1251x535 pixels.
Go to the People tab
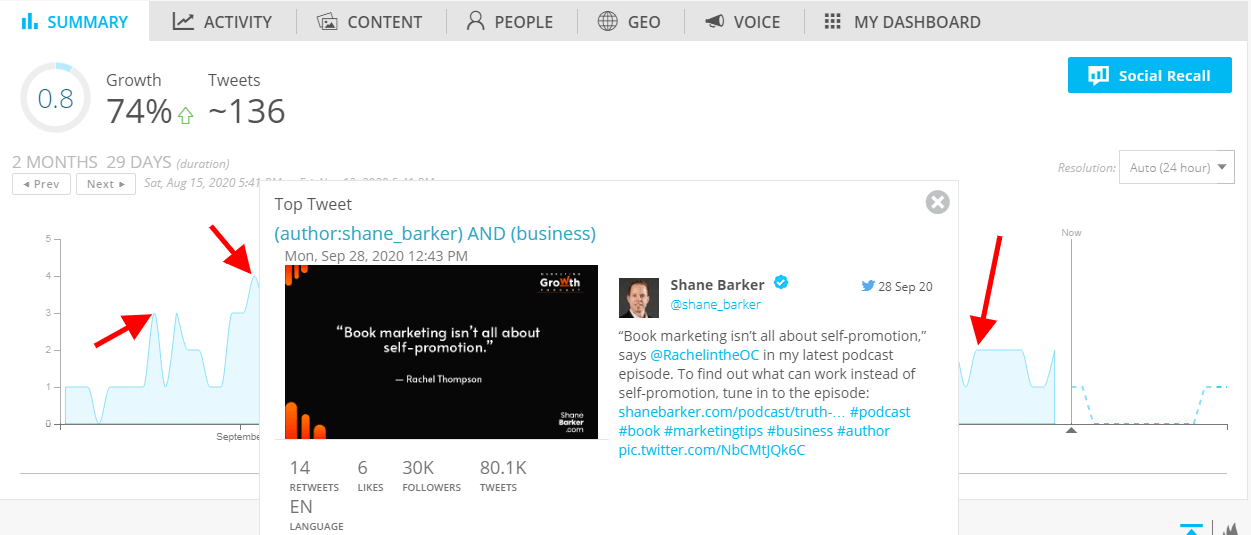click(510, 21)
